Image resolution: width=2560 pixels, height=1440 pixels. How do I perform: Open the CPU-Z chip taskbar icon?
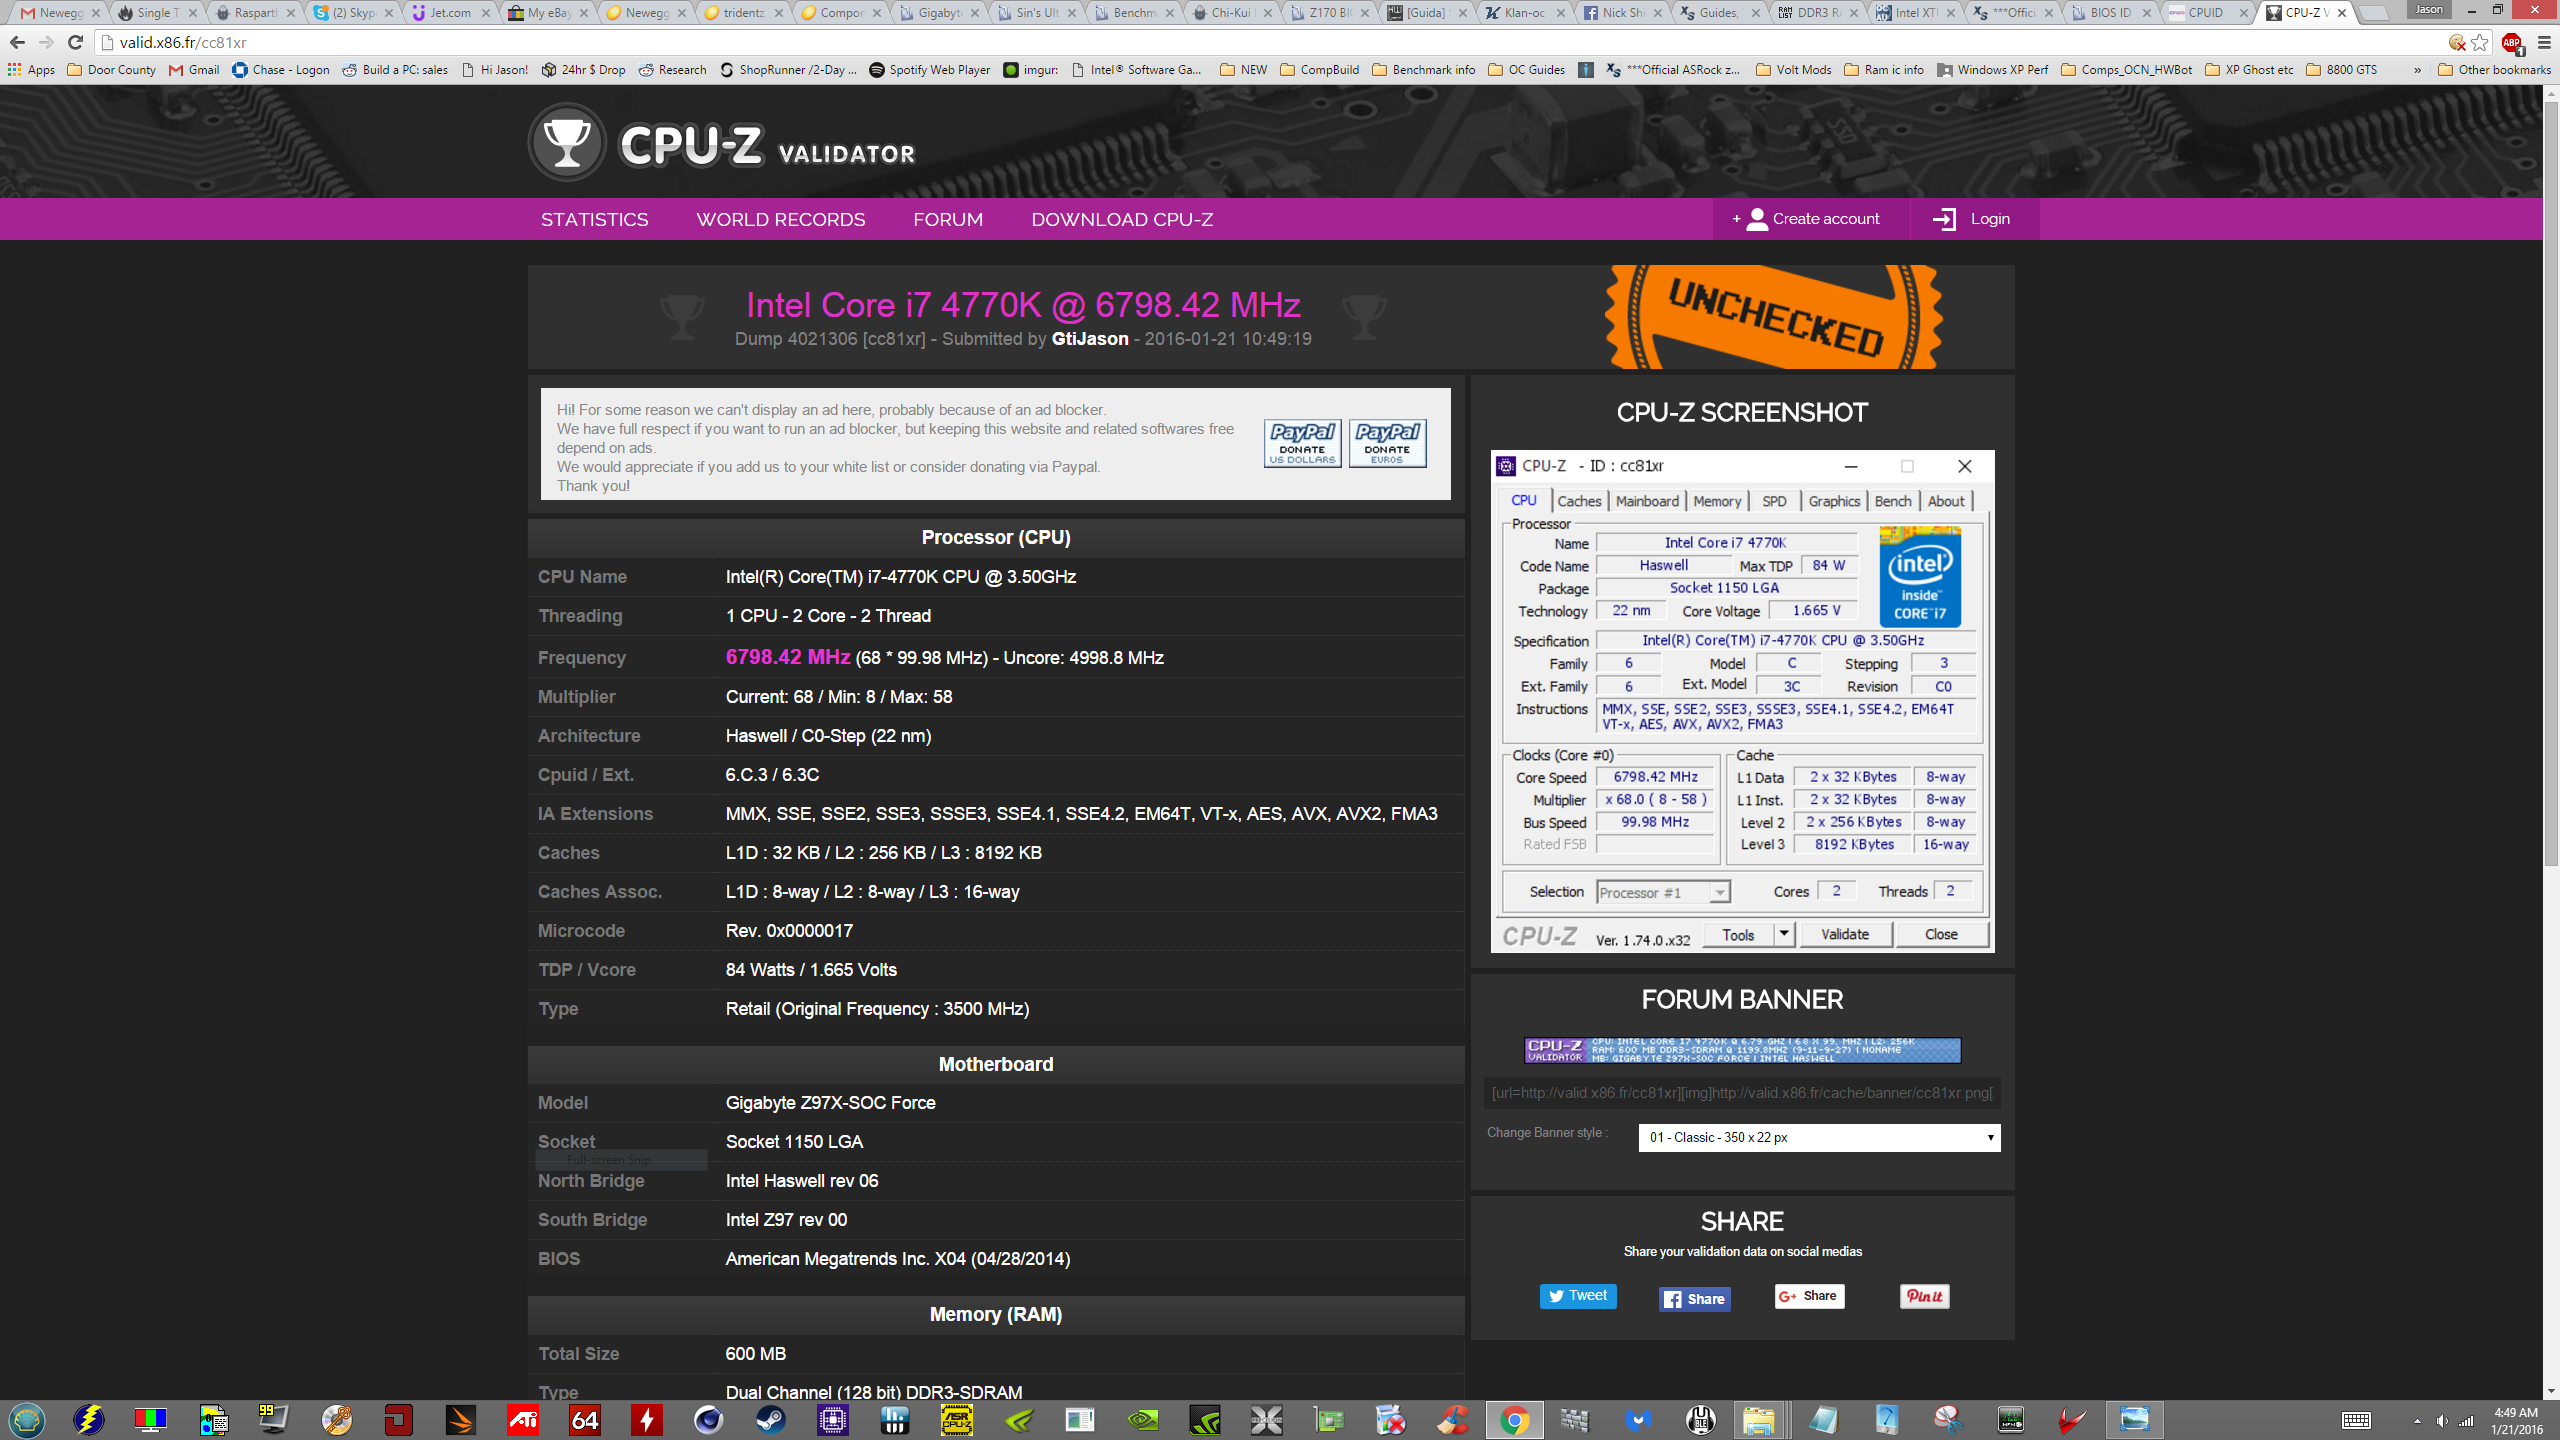tap(832, 1420)
